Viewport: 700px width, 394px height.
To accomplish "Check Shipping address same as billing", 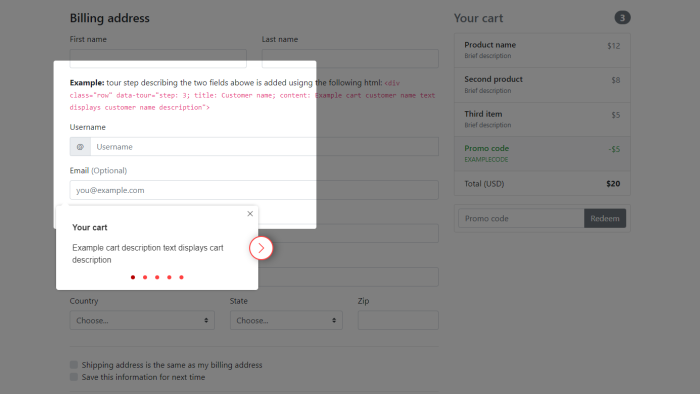I will point(74,365).
